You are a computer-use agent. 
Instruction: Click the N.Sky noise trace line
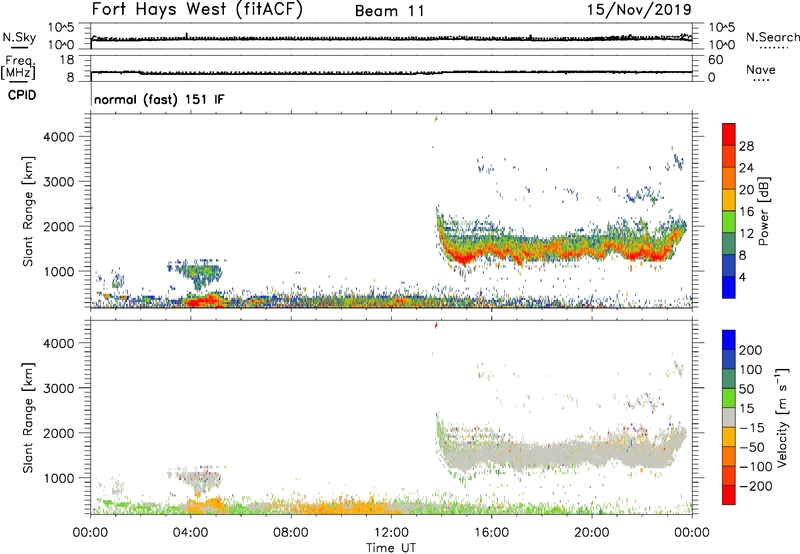(x=391, y=39)
